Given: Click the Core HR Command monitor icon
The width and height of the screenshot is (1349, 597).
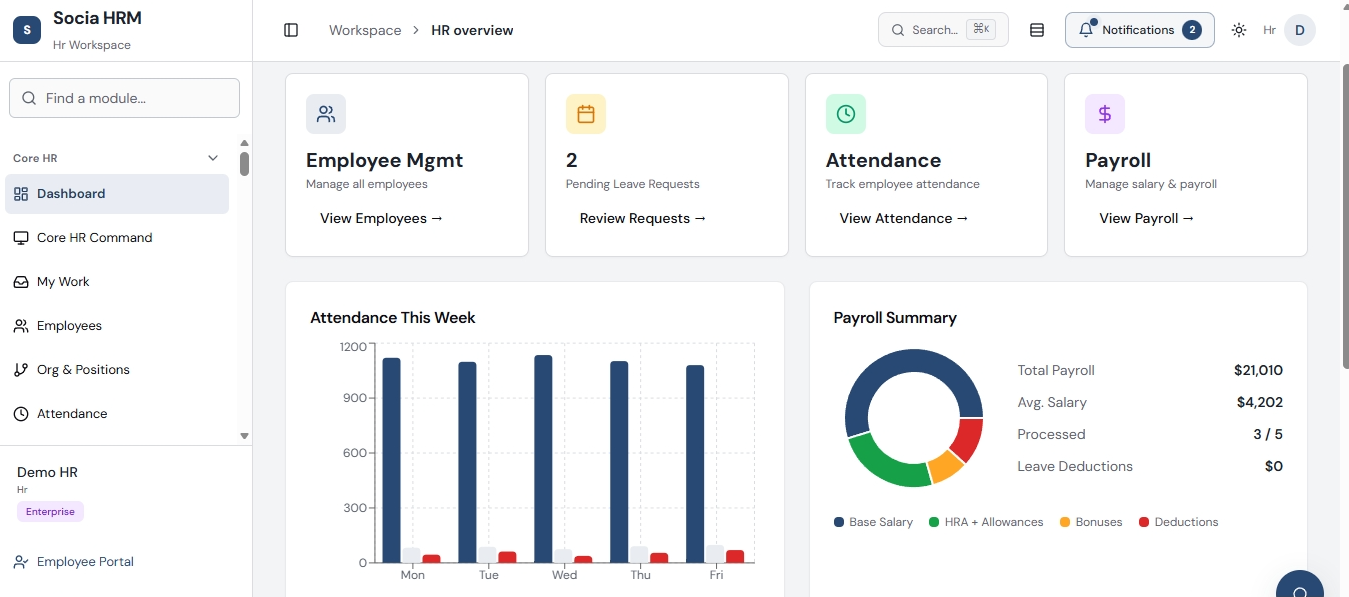Looking at the screenshot, I should point(20,238).
